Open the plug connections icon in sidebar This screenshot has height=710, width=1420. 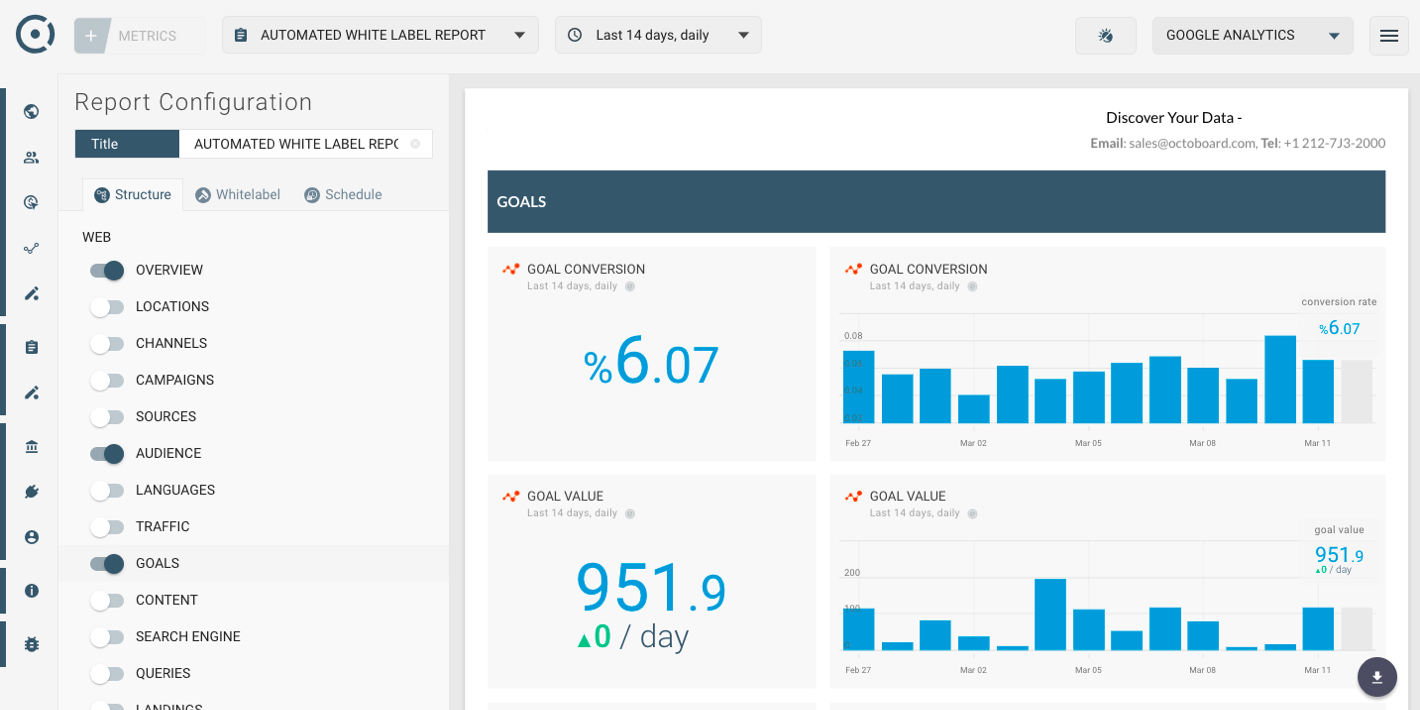[31, 491]
